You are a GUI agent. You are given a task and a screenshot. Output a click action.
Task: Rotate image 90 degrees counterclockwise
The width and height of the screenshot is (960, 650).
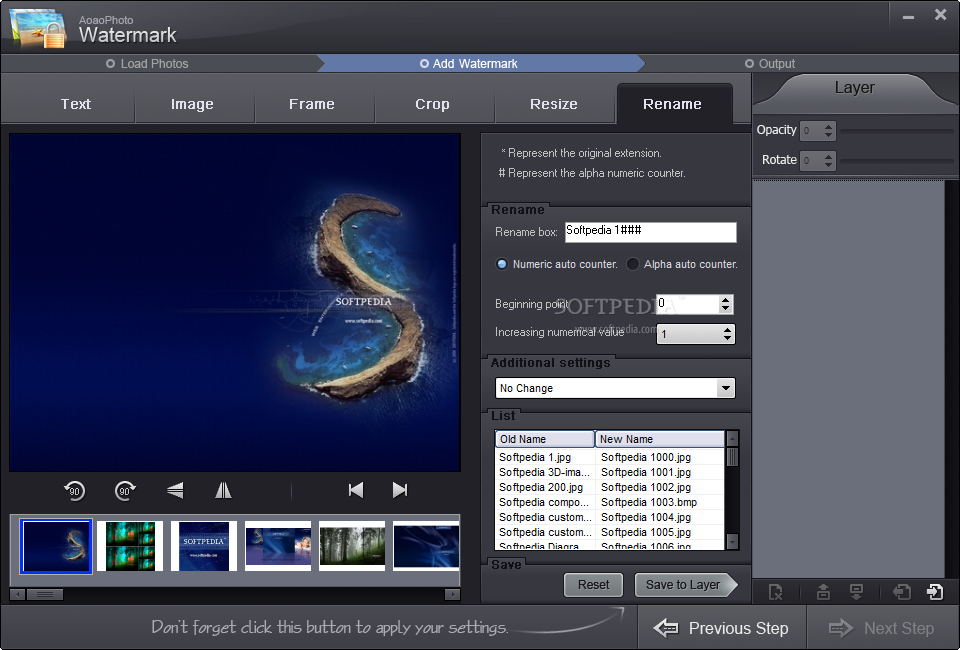pos(75,490)
